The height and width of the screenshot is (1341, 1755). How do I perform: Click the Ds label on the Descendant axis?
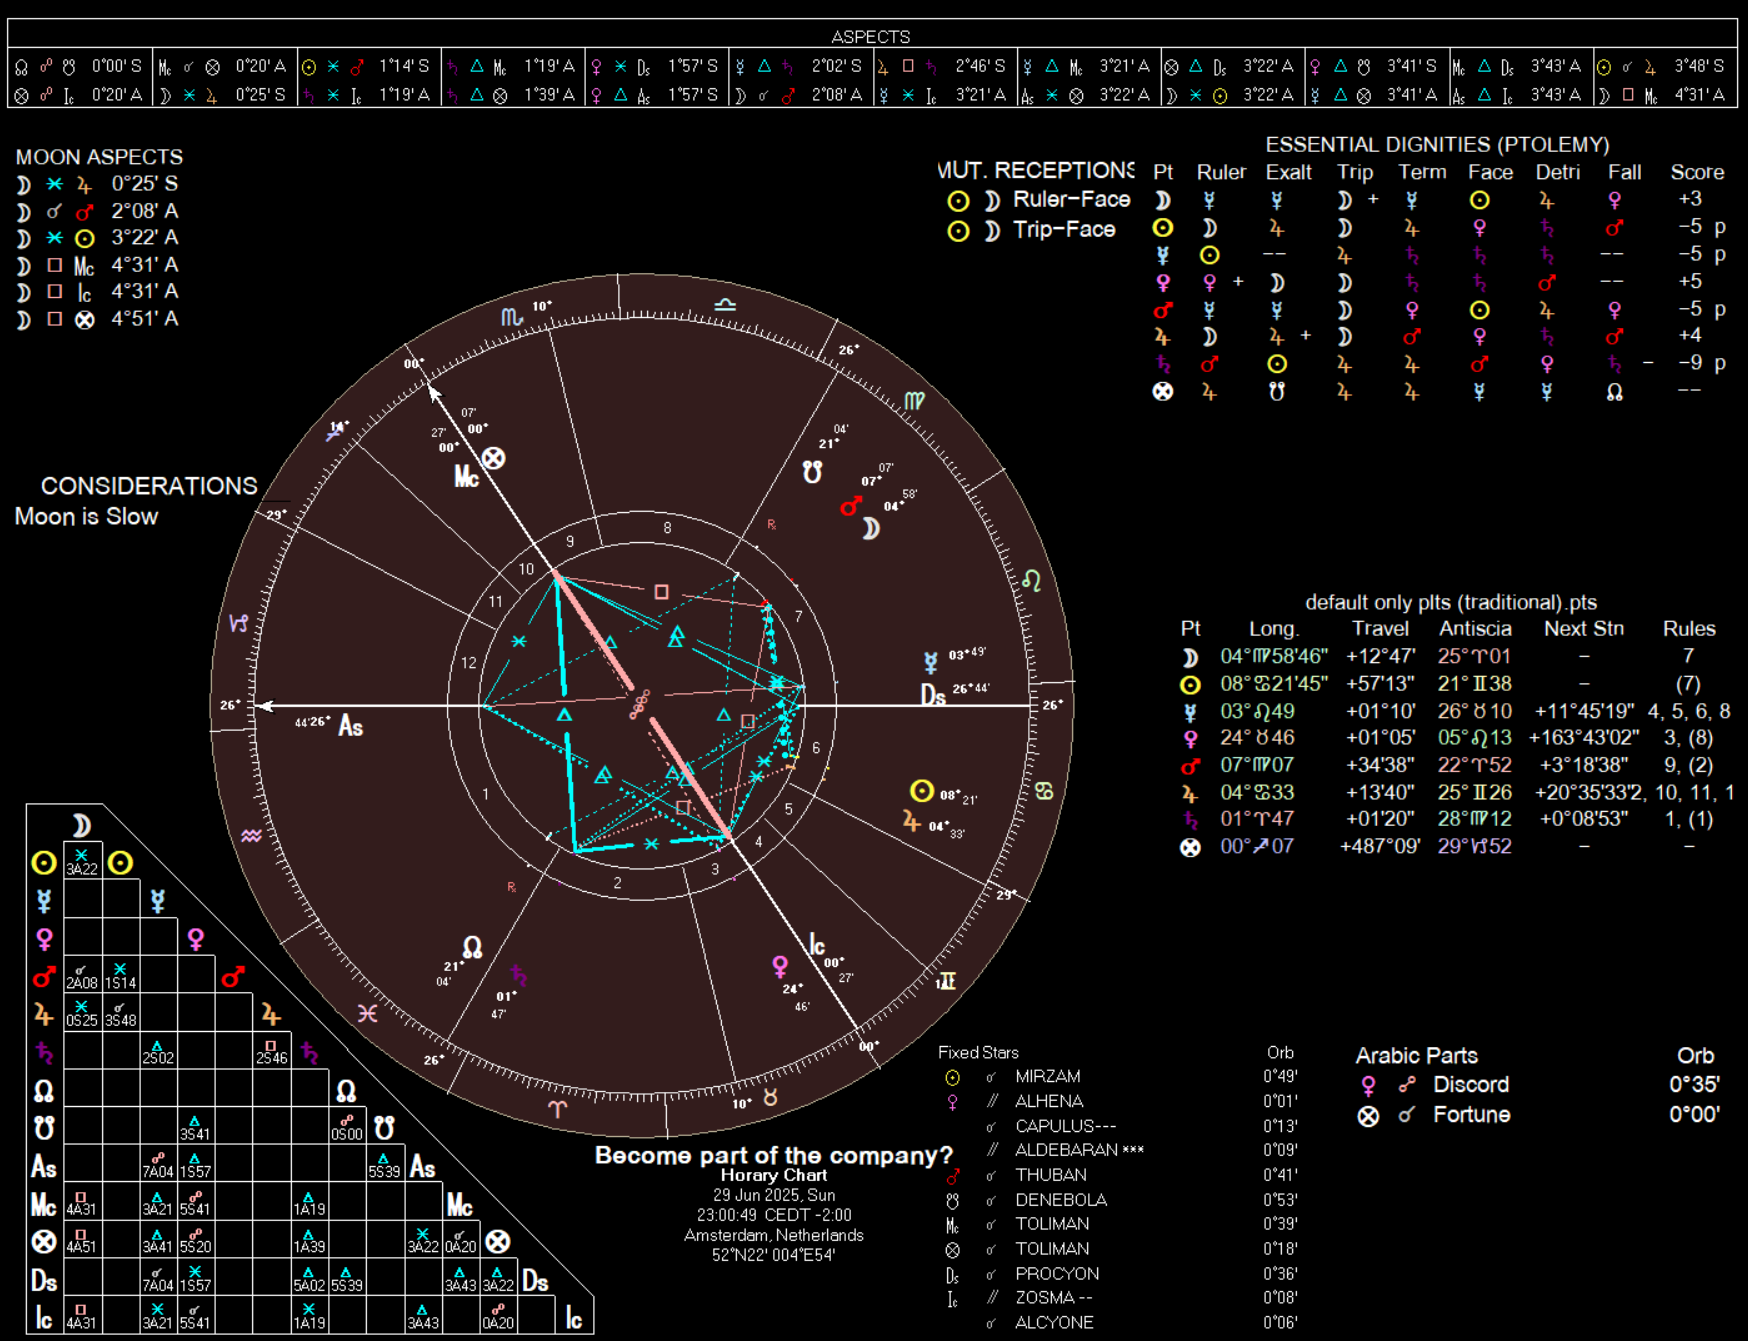933,696
